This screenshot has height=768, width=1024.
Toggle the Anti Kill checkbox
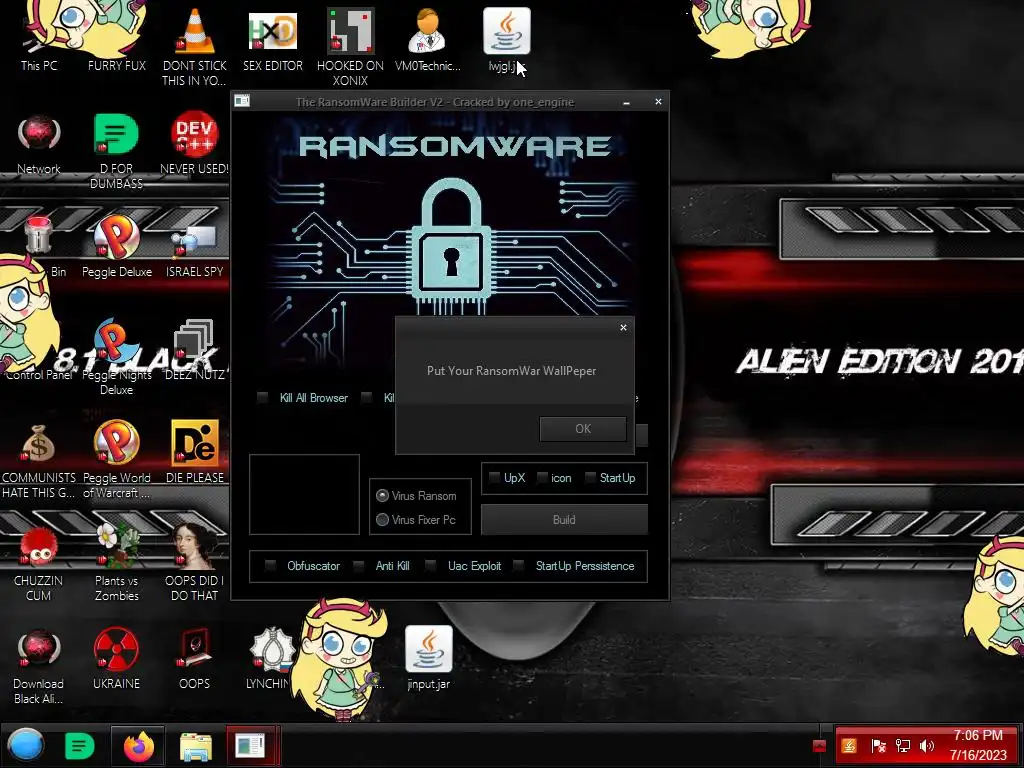point(359,566)
